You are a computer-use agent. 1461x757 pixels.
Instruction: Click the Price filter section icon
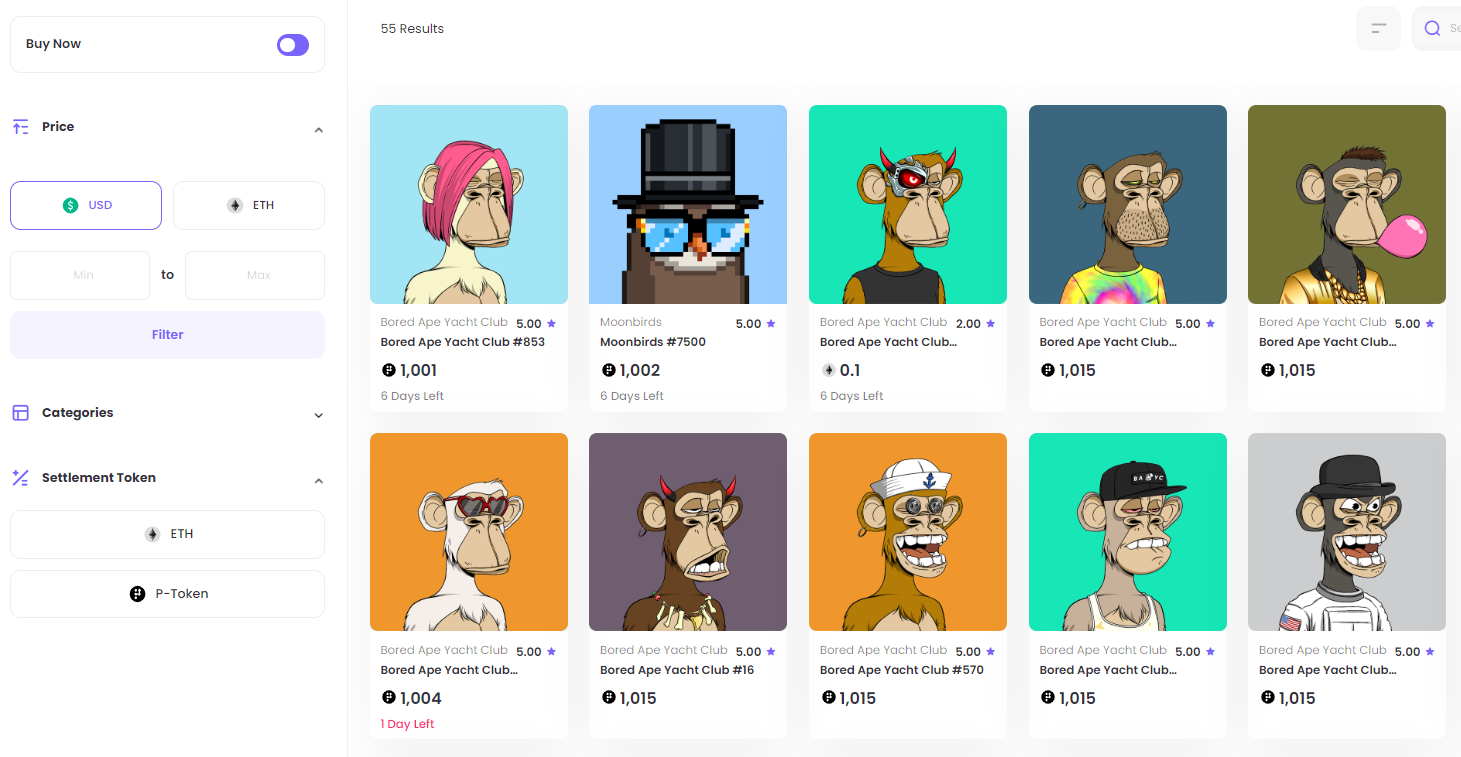20,127
